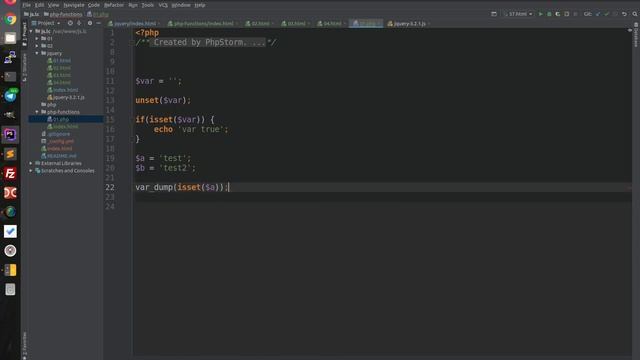
Task: Open the File menu
Action: pos(27,5)
